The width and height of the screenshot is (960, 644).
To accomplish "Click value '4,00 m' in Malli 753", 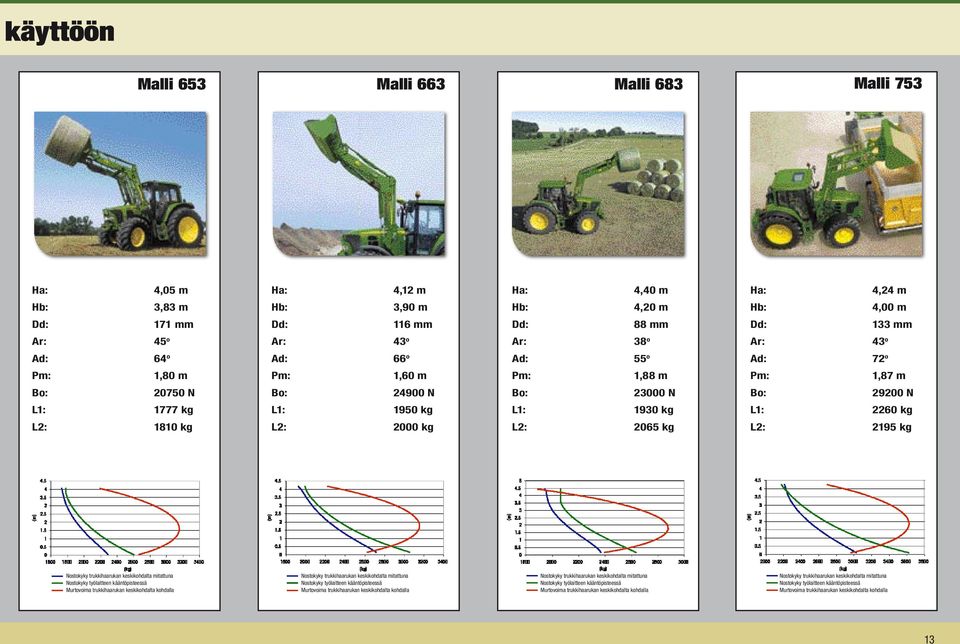I will (x=889, y=307).
